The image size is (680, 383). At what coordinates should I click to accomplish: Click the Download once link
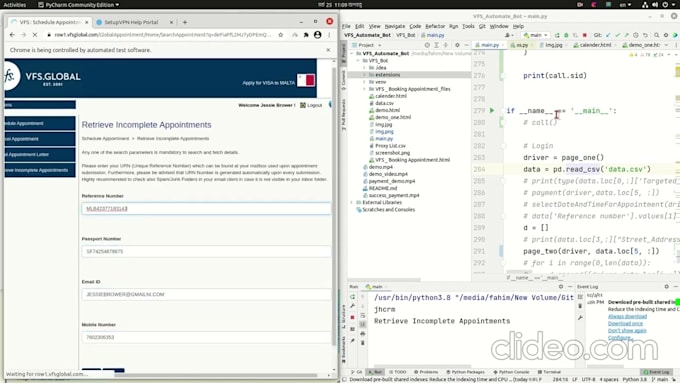pos(625,324)
